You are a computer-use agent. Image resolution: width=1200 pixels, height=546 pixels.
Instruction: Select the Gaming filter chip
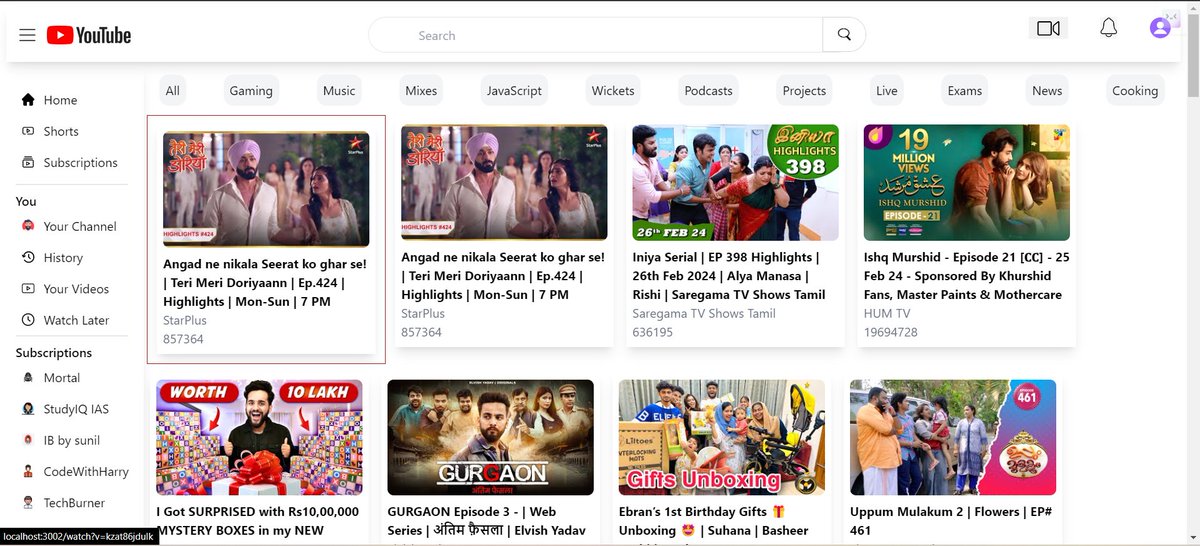point(251,90)
